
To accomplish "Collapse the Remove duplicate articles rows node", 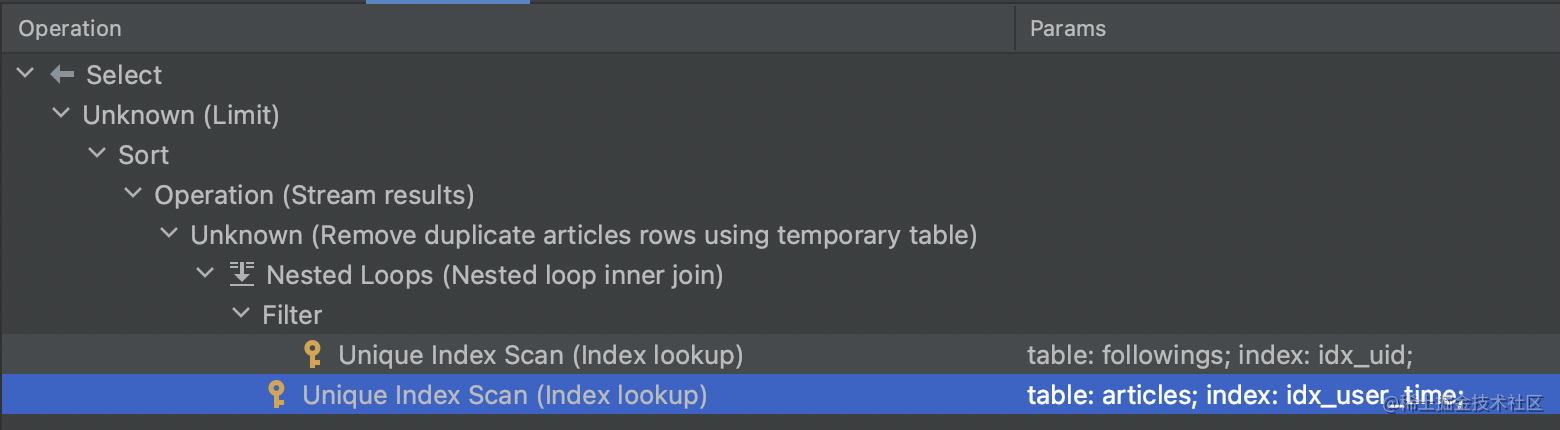I will pyautogui.click(x=170, y=235).
